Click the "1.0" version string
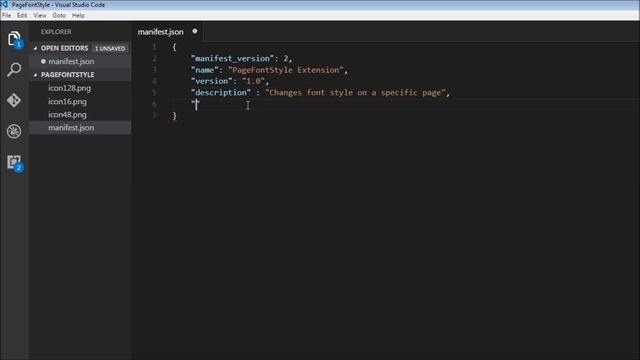This screenshot has height=360, width=640. [x=253, y=81]
